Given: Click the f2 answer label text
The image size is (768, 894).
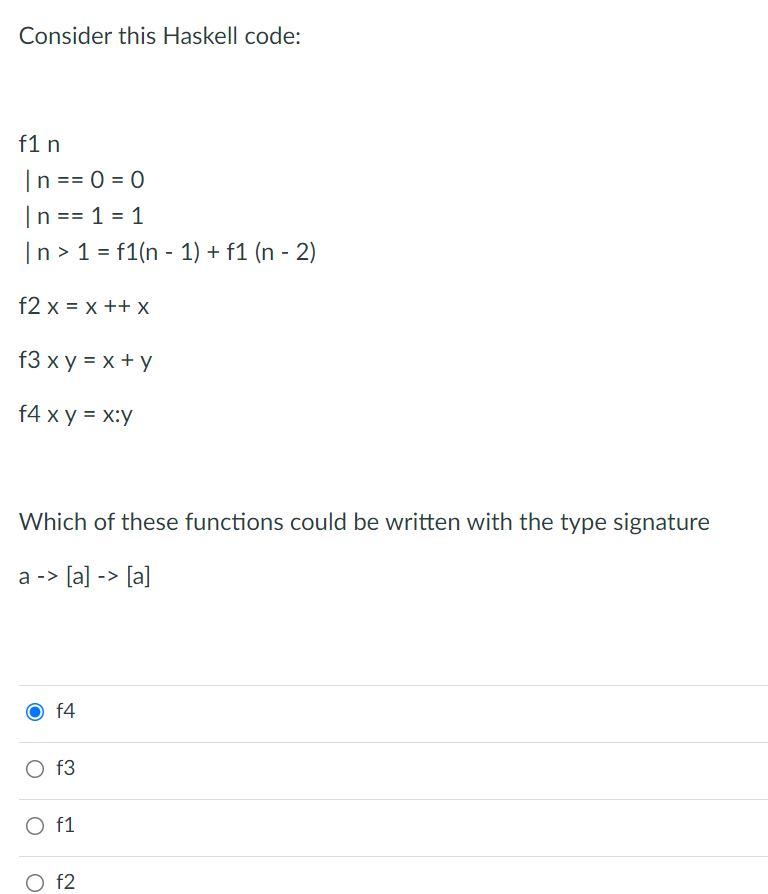Looking at the screenshot, I should (66, 882).
